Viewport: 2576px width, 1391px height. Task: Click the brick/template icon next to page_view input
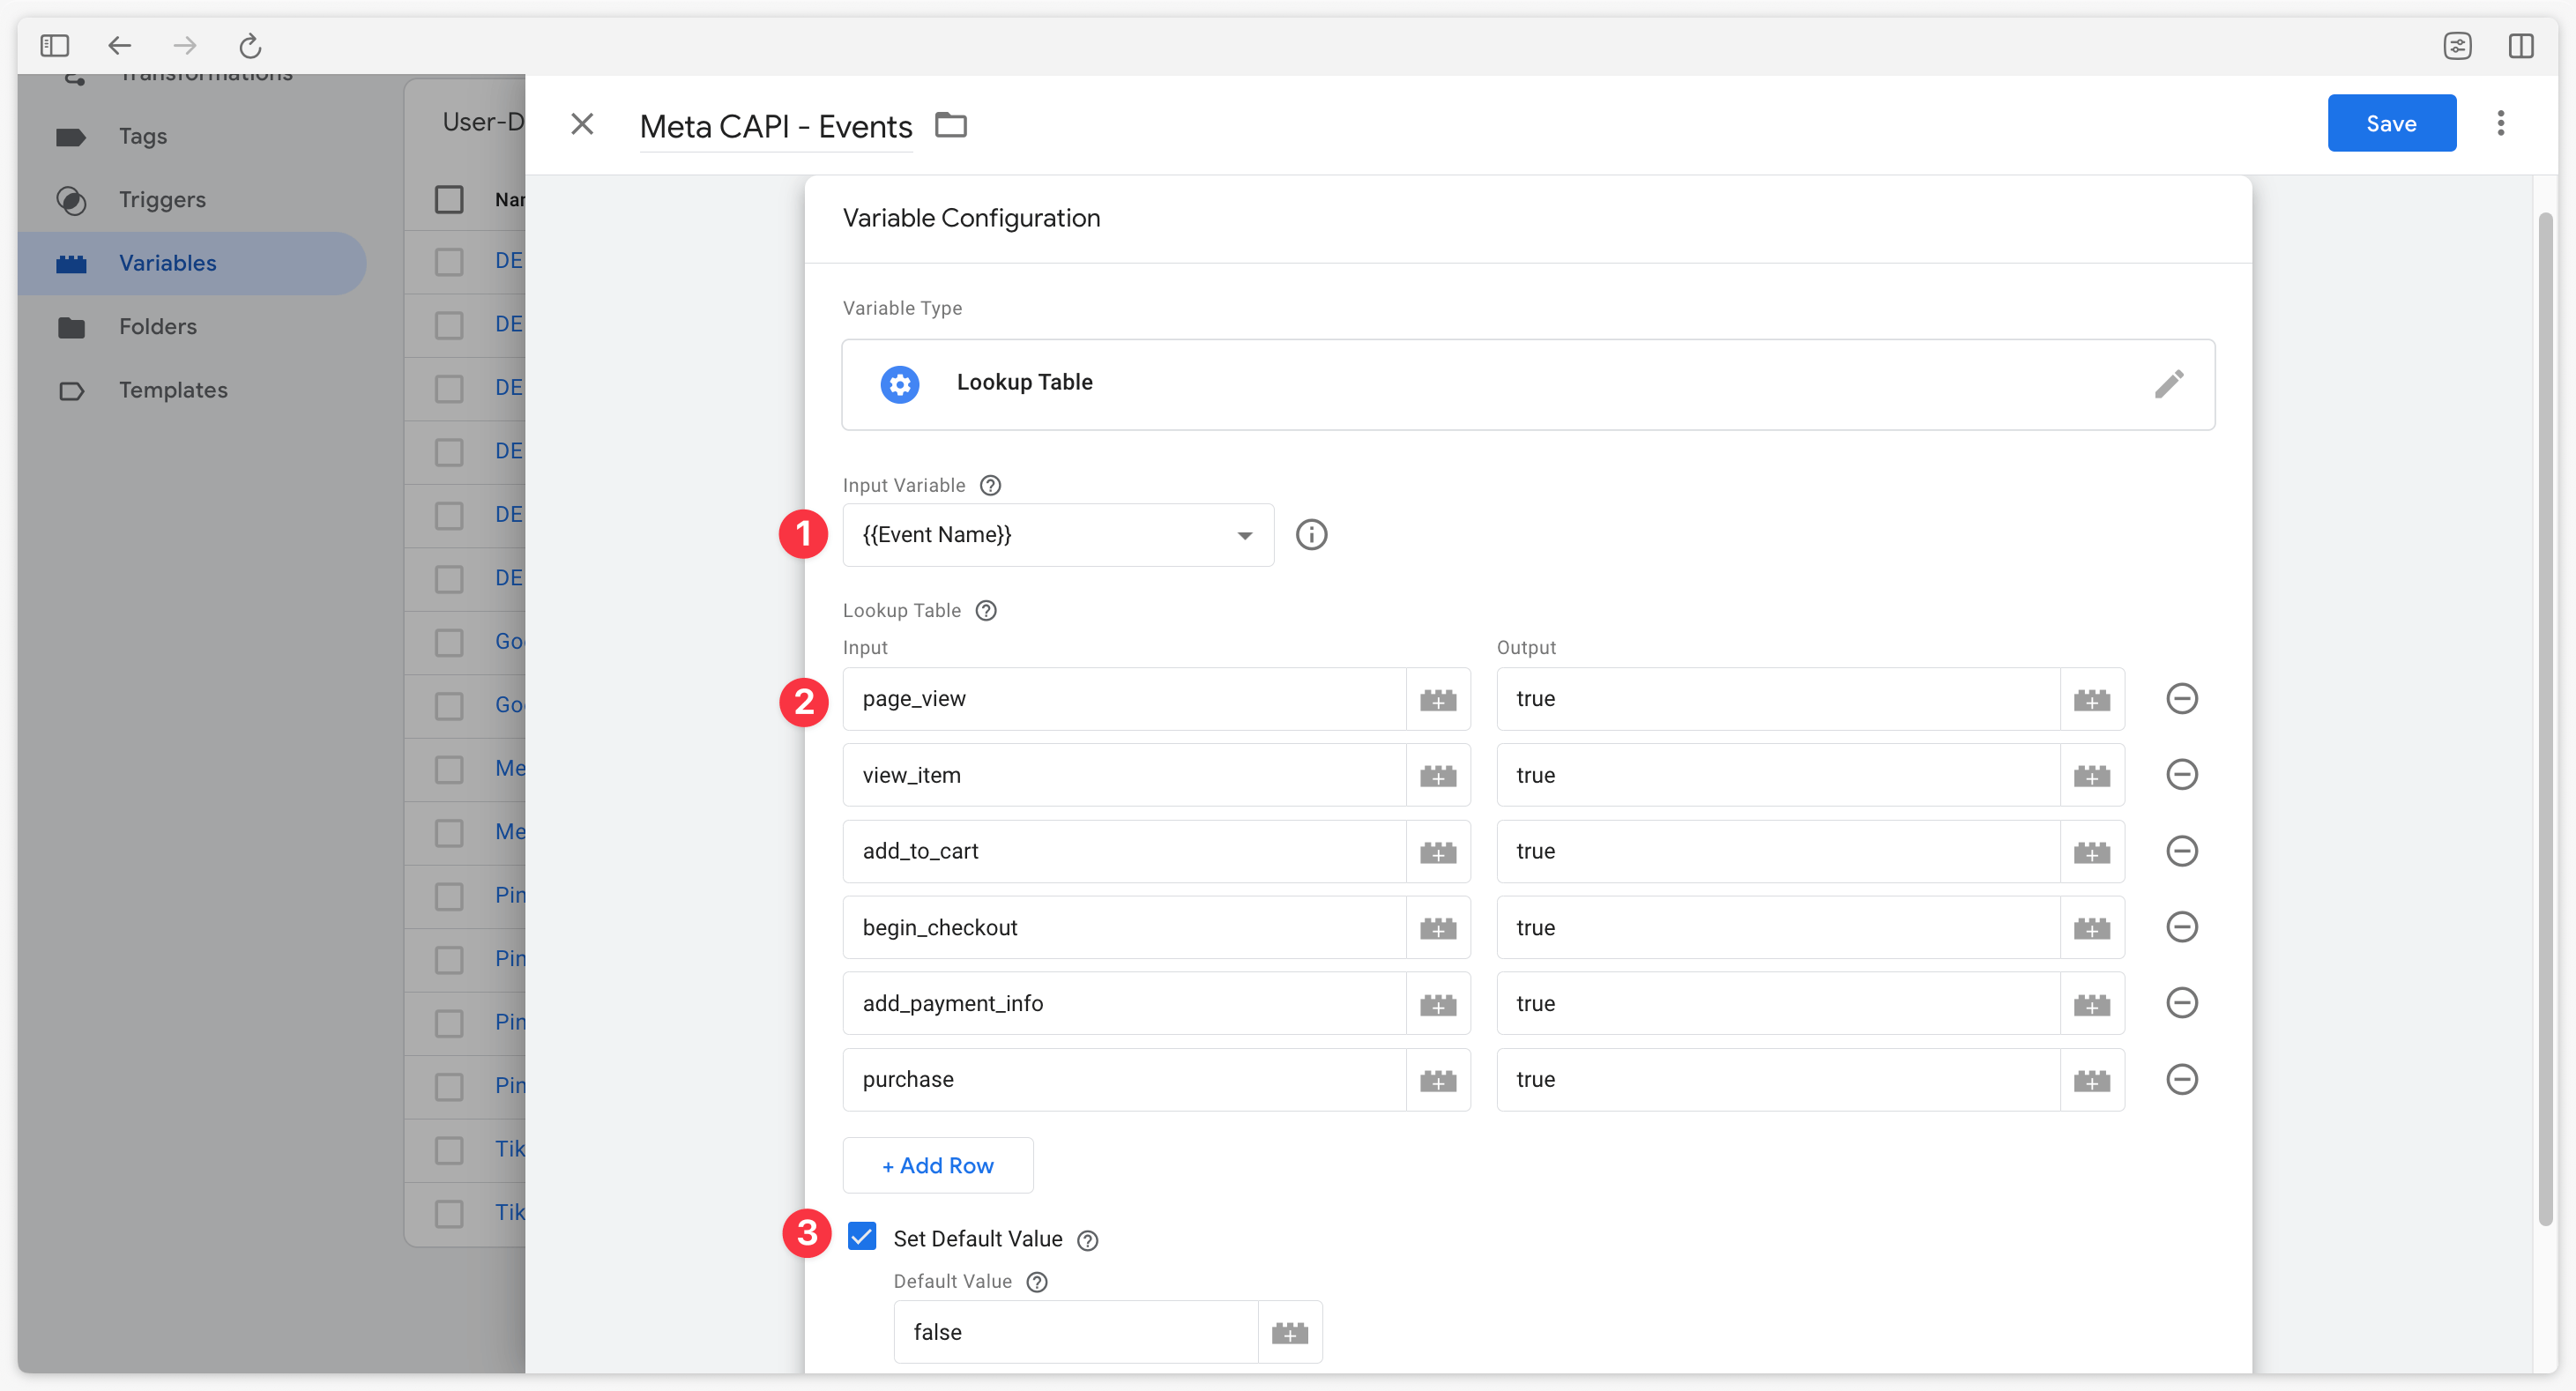pyautogui.click(x=1439, y=699)
